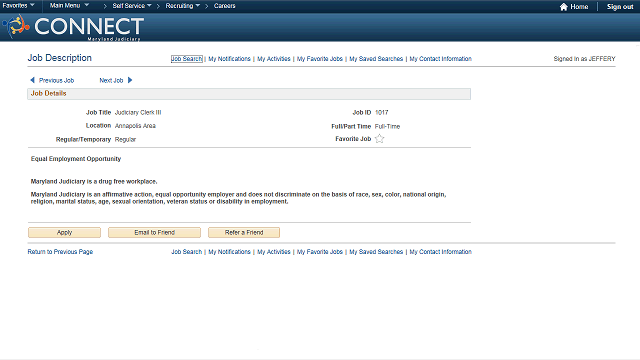Select Careers in the breadcrumb
This screenshot has height=360, width=640.
pyautogui.click(x=224, y=6)
